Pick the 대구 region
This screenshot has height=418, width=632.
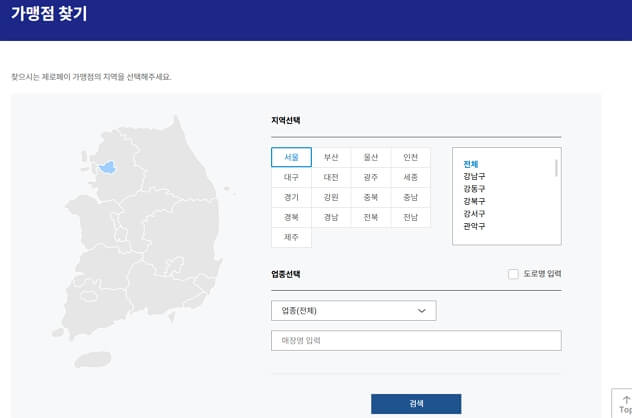click(291, 177)
